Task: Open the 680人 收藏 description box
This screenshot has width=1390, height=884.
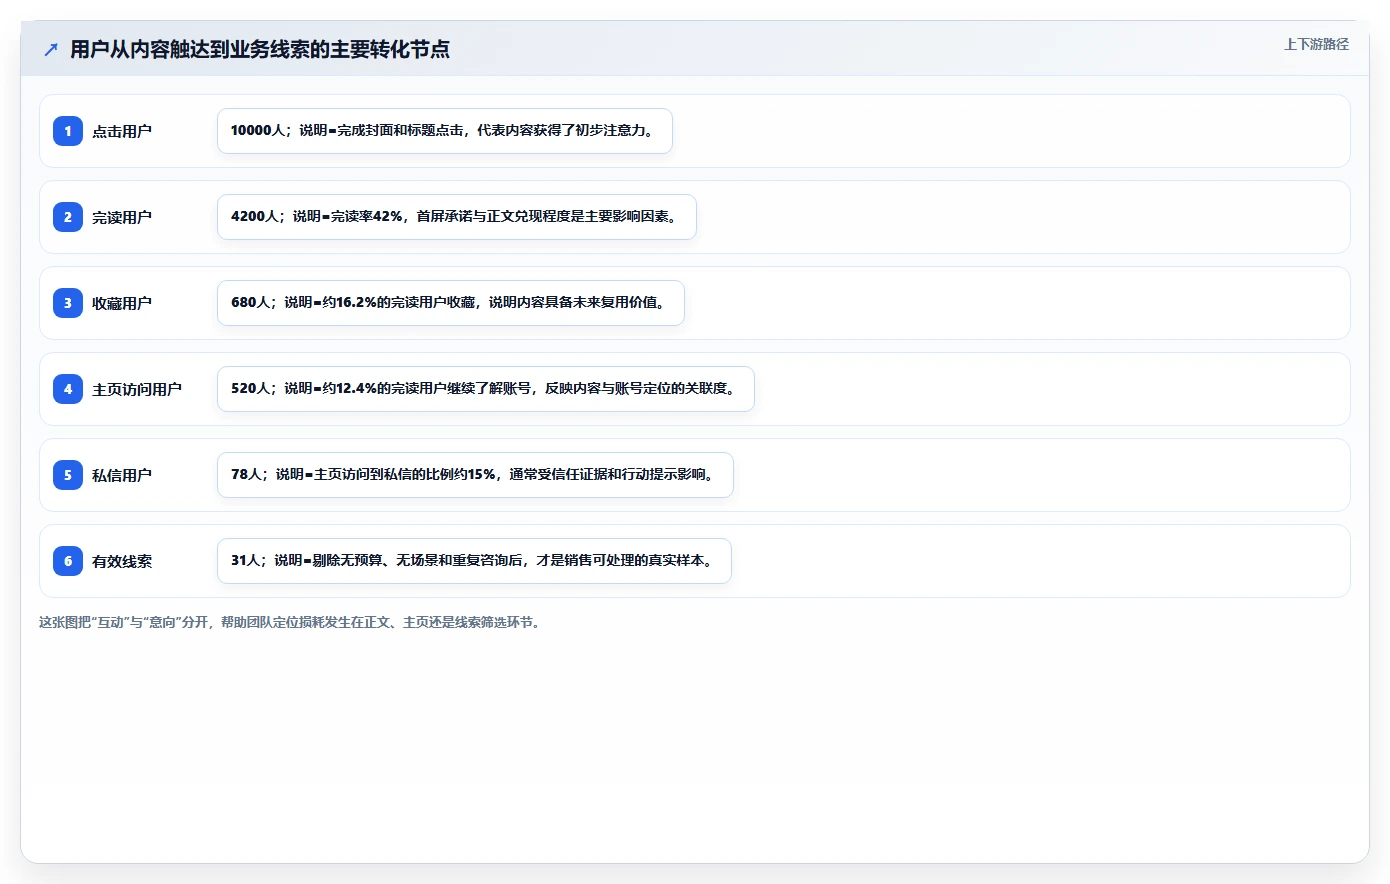Action: [x=451, y=303]
